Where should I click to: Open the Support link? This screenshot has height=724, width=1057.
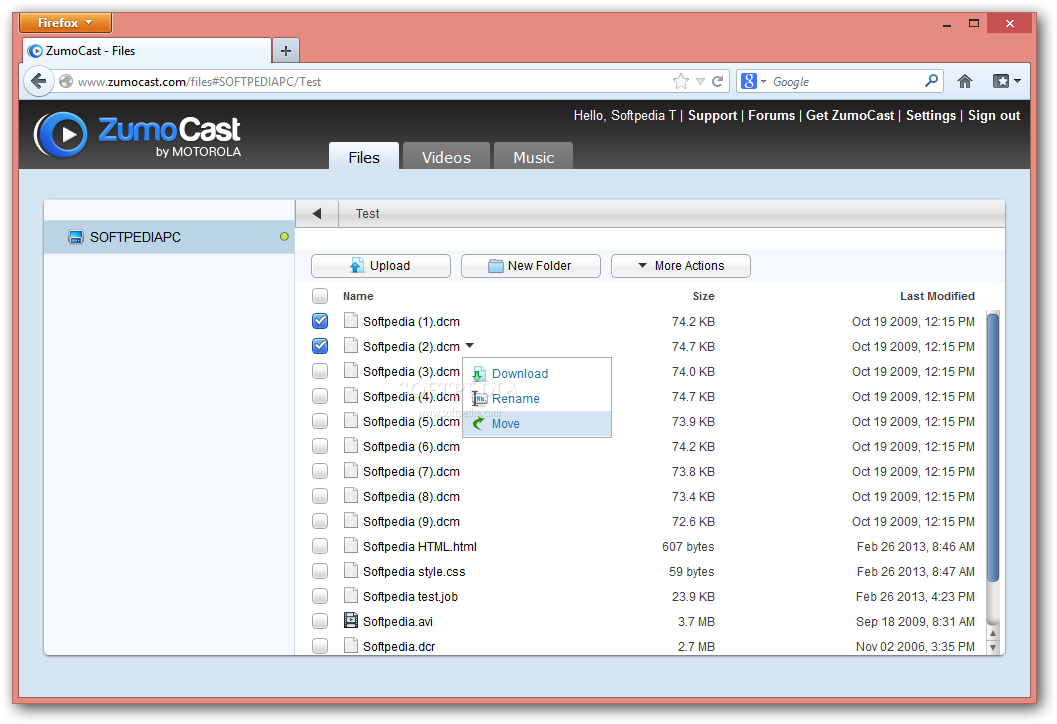(x=712, y=115)
